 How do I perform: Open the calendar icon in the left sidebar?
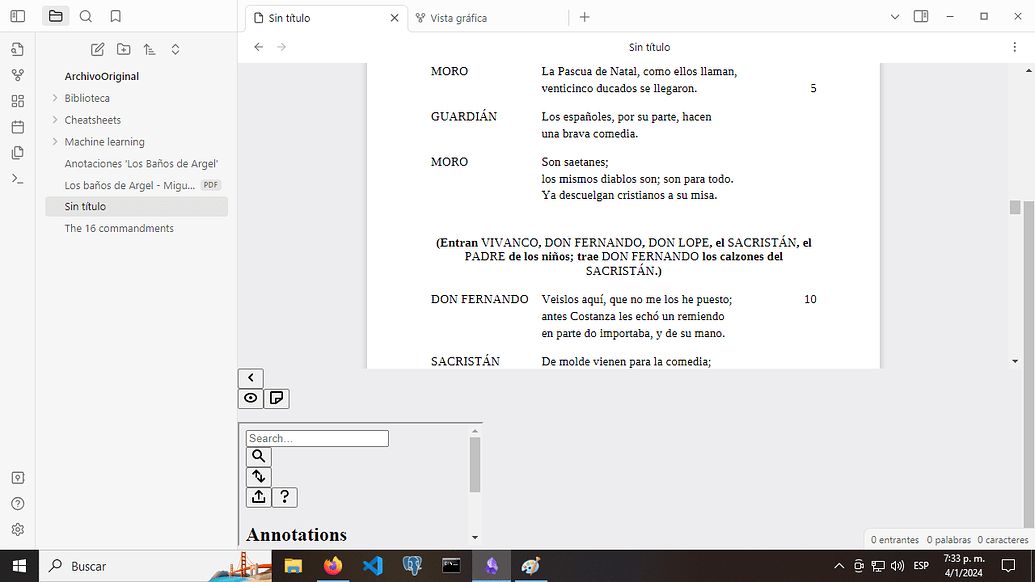coord(17,128)
